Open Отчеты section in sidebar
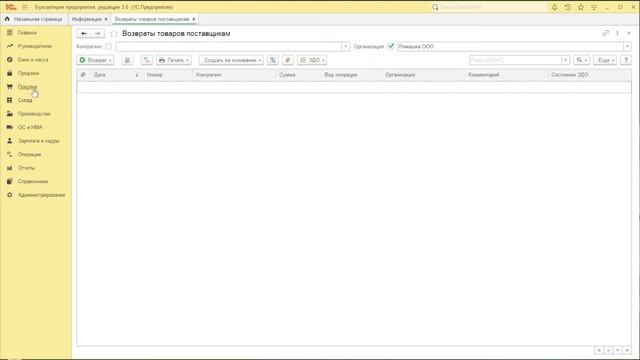This screenshot has width=640, height=360. 27,168
